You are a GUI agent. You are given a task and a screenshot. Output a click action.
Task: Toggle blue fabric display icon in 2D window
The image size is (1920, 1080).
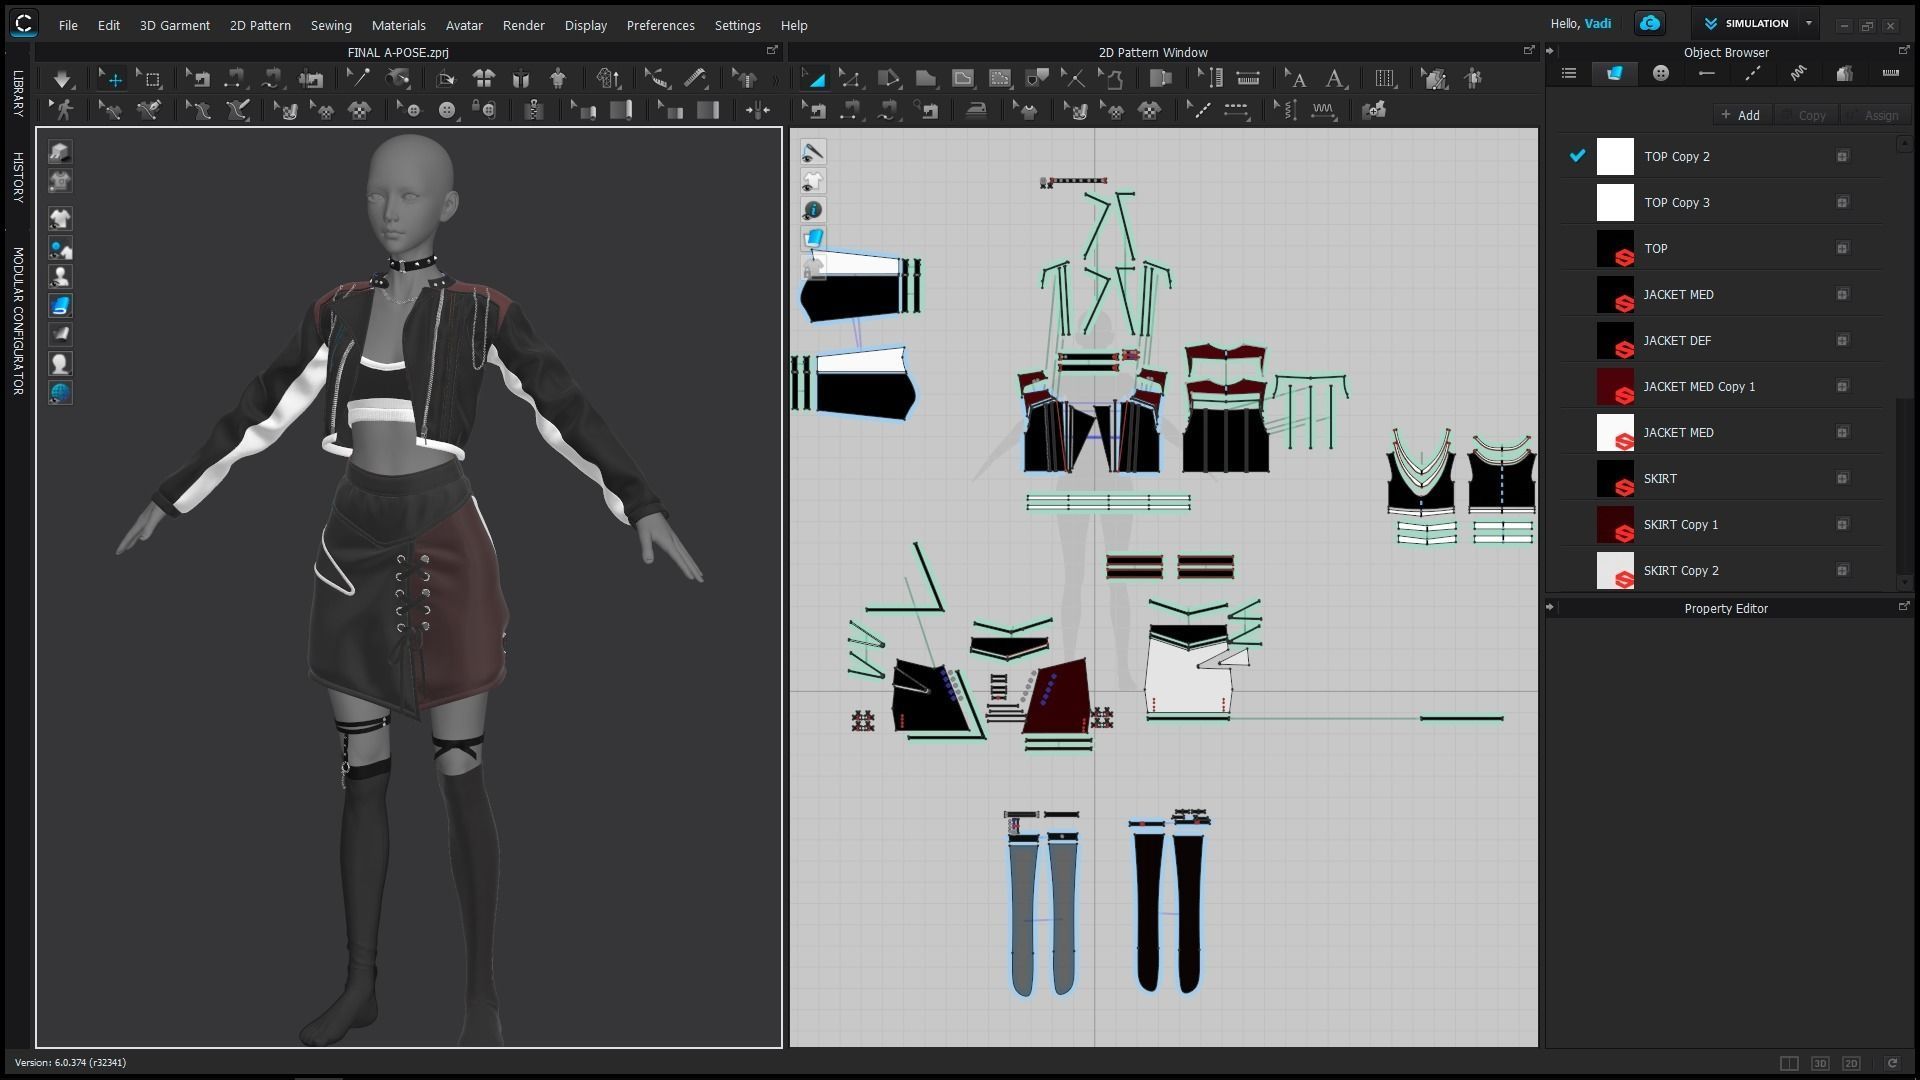tap(813, 239)
